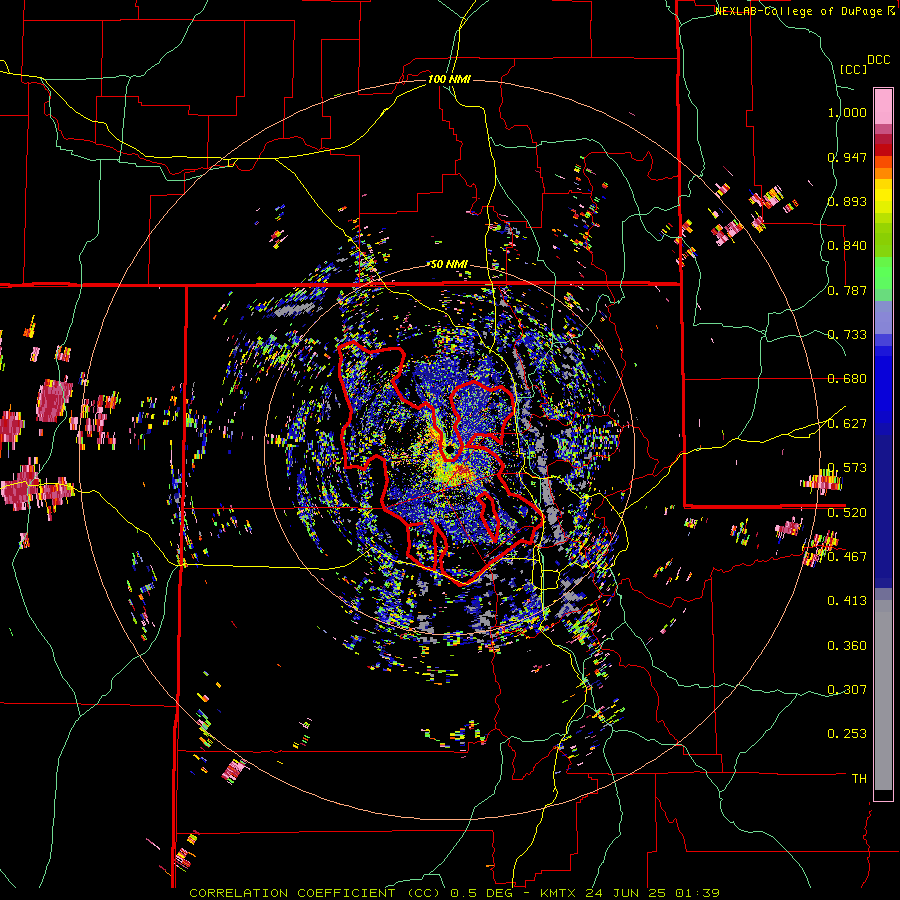Click the 0.787 scale value

tap(847, 290)
